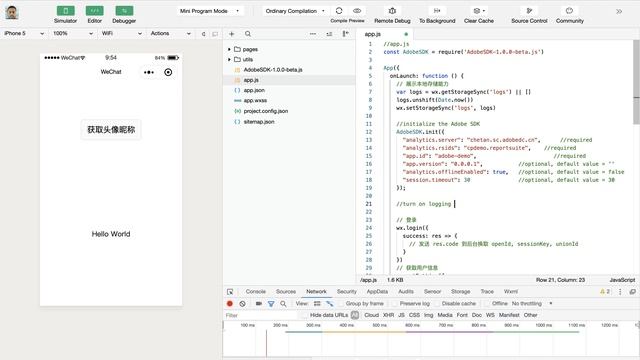Image resolution: width=640 pixels, height=360 pixels.
Task: Click the file tree search icon
Action: [248, 34]
